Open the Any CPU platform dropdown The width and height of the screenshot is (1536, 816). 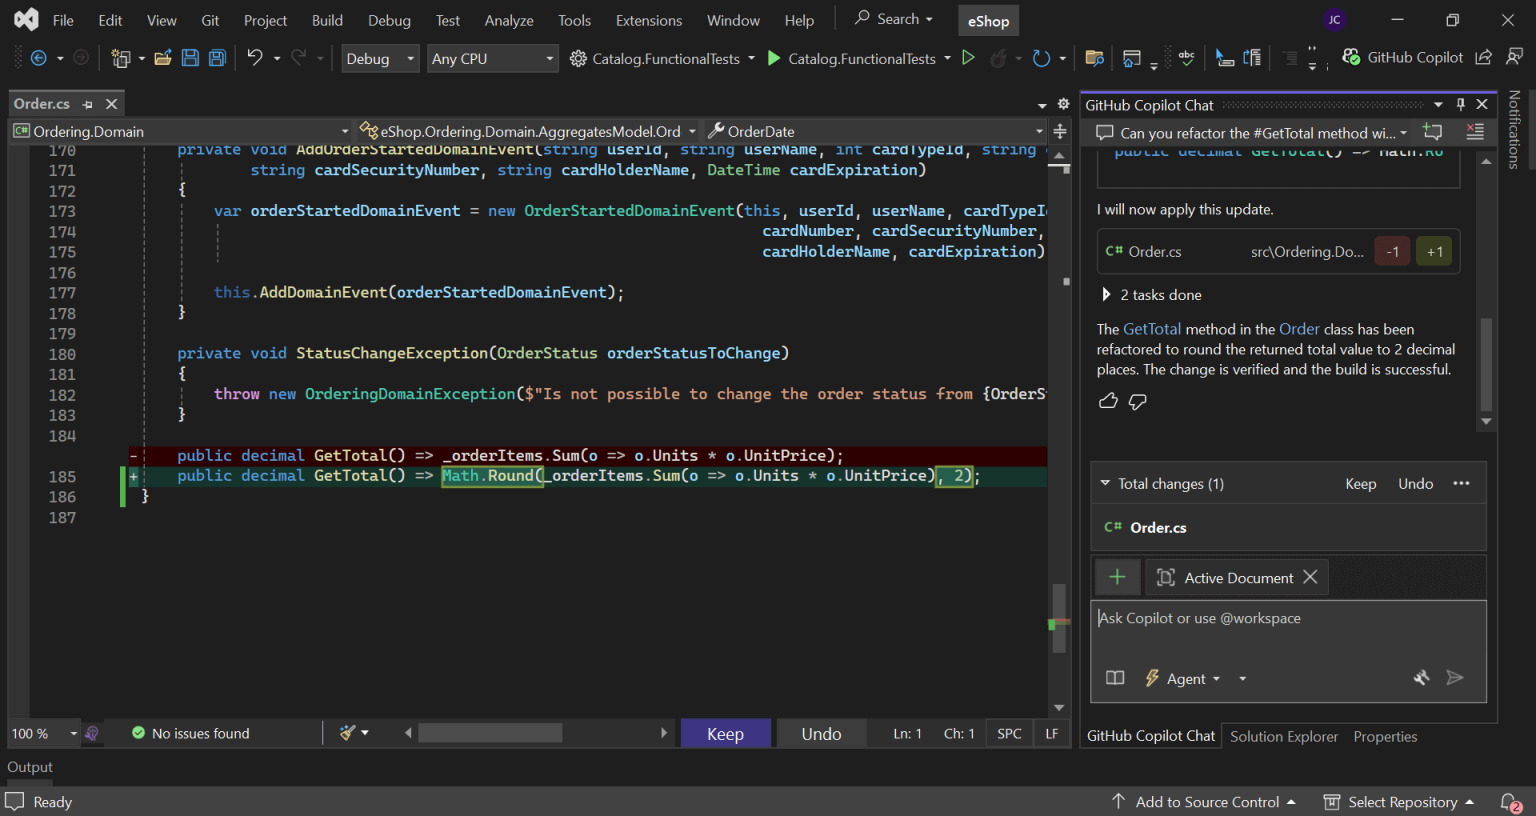point(492,58)
